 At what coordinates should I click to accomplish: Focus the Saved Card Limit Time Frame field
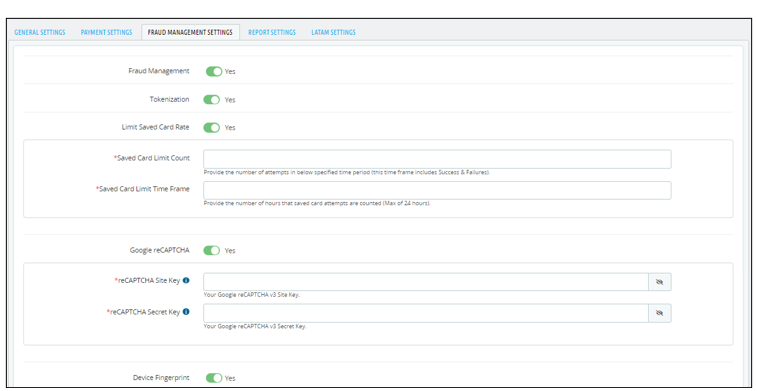pos(437,190)
